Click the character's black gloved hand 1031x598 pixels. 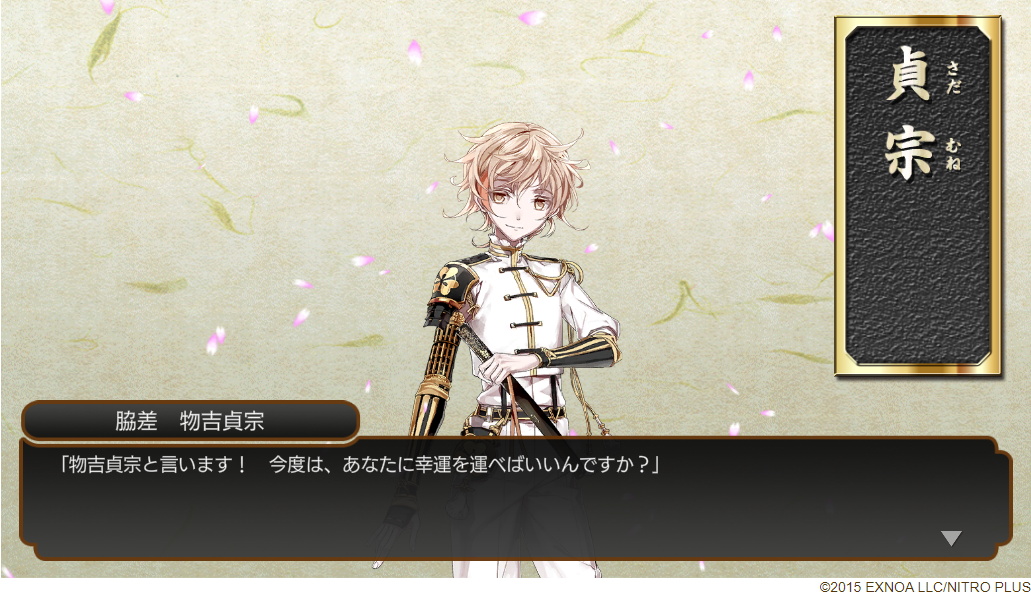(396, 526)
